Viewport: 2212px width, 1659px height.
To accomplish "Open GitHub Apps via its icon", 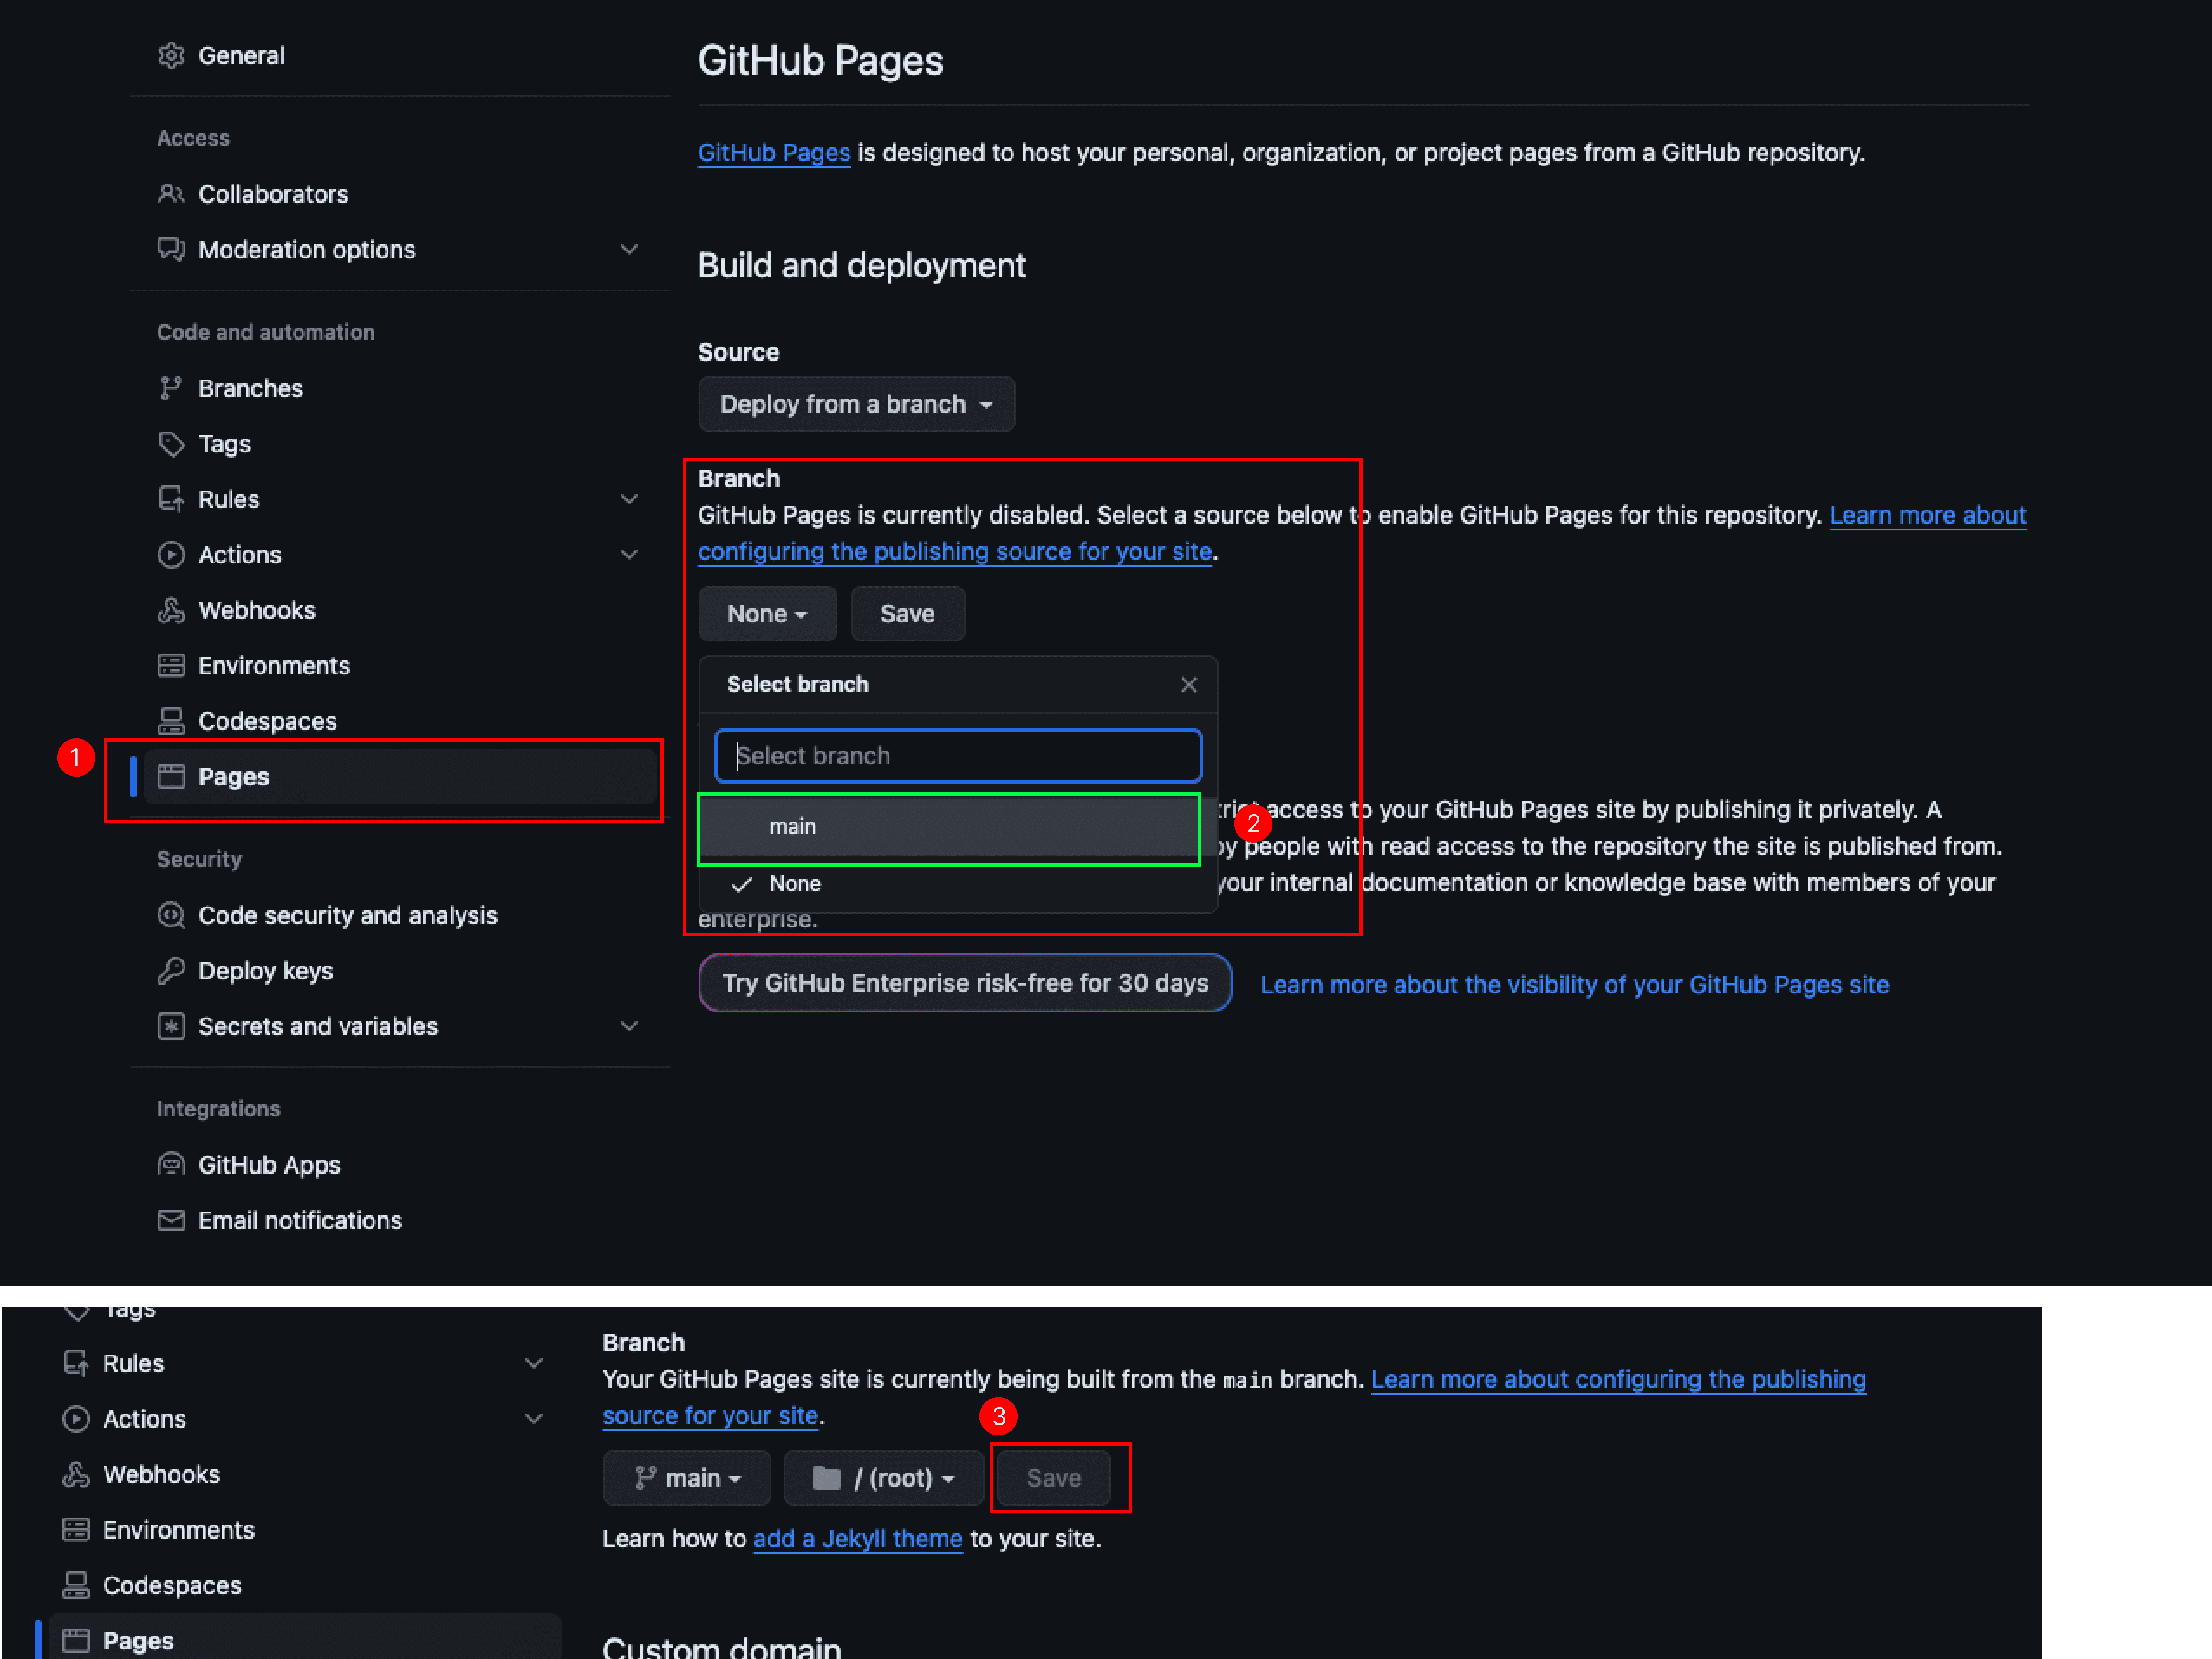I will coord(171,1164).
